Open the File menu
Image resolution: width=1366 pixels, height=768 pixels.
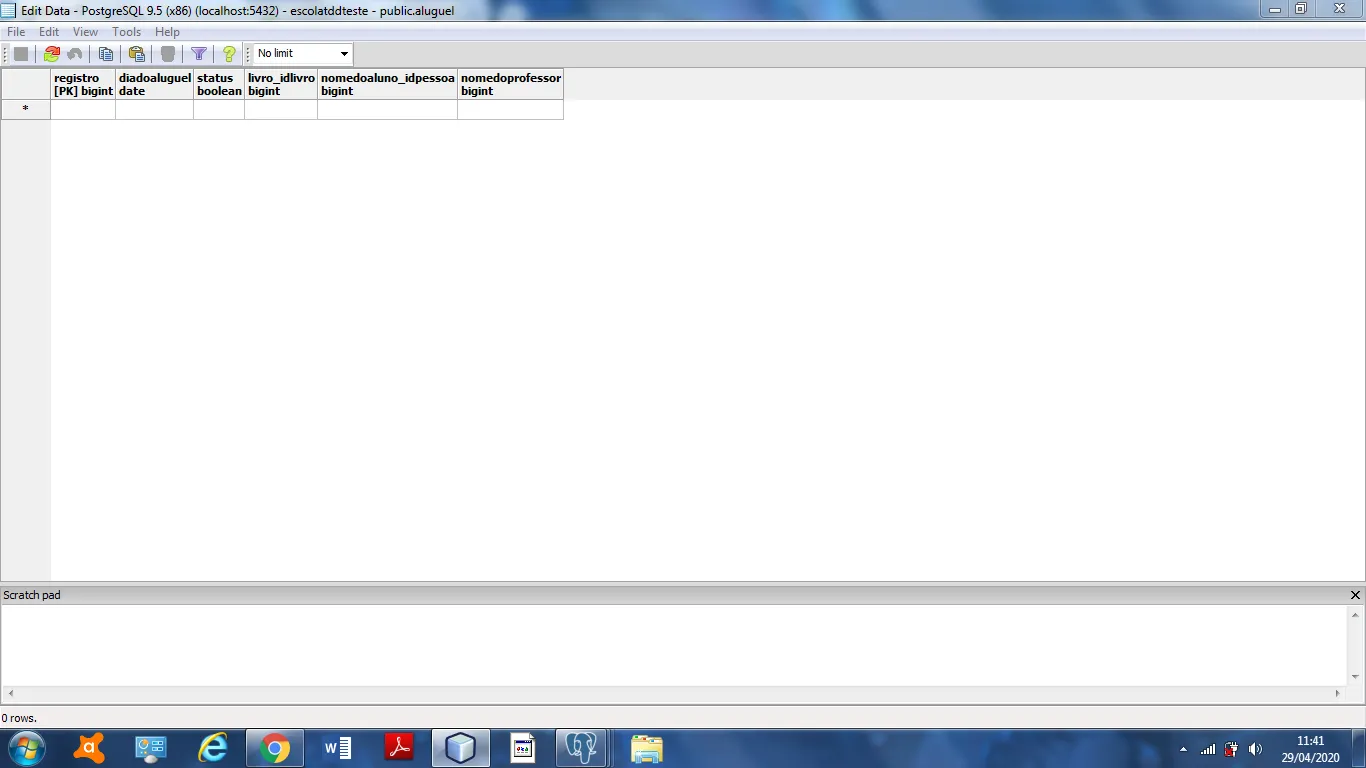point(16,32)
